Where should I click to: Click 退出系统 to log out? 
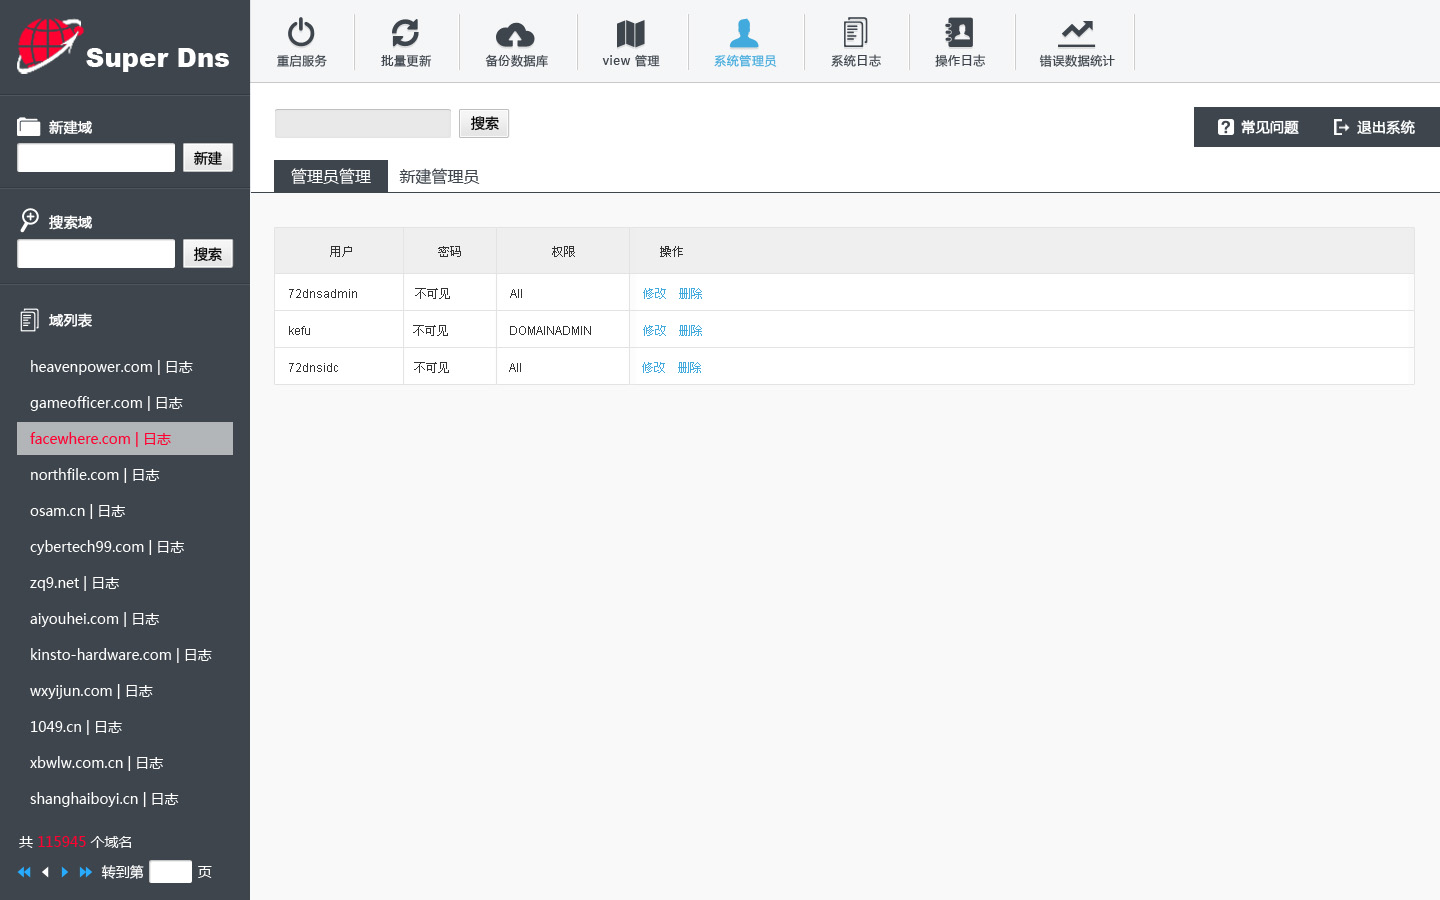click(x=1374, y=127)
